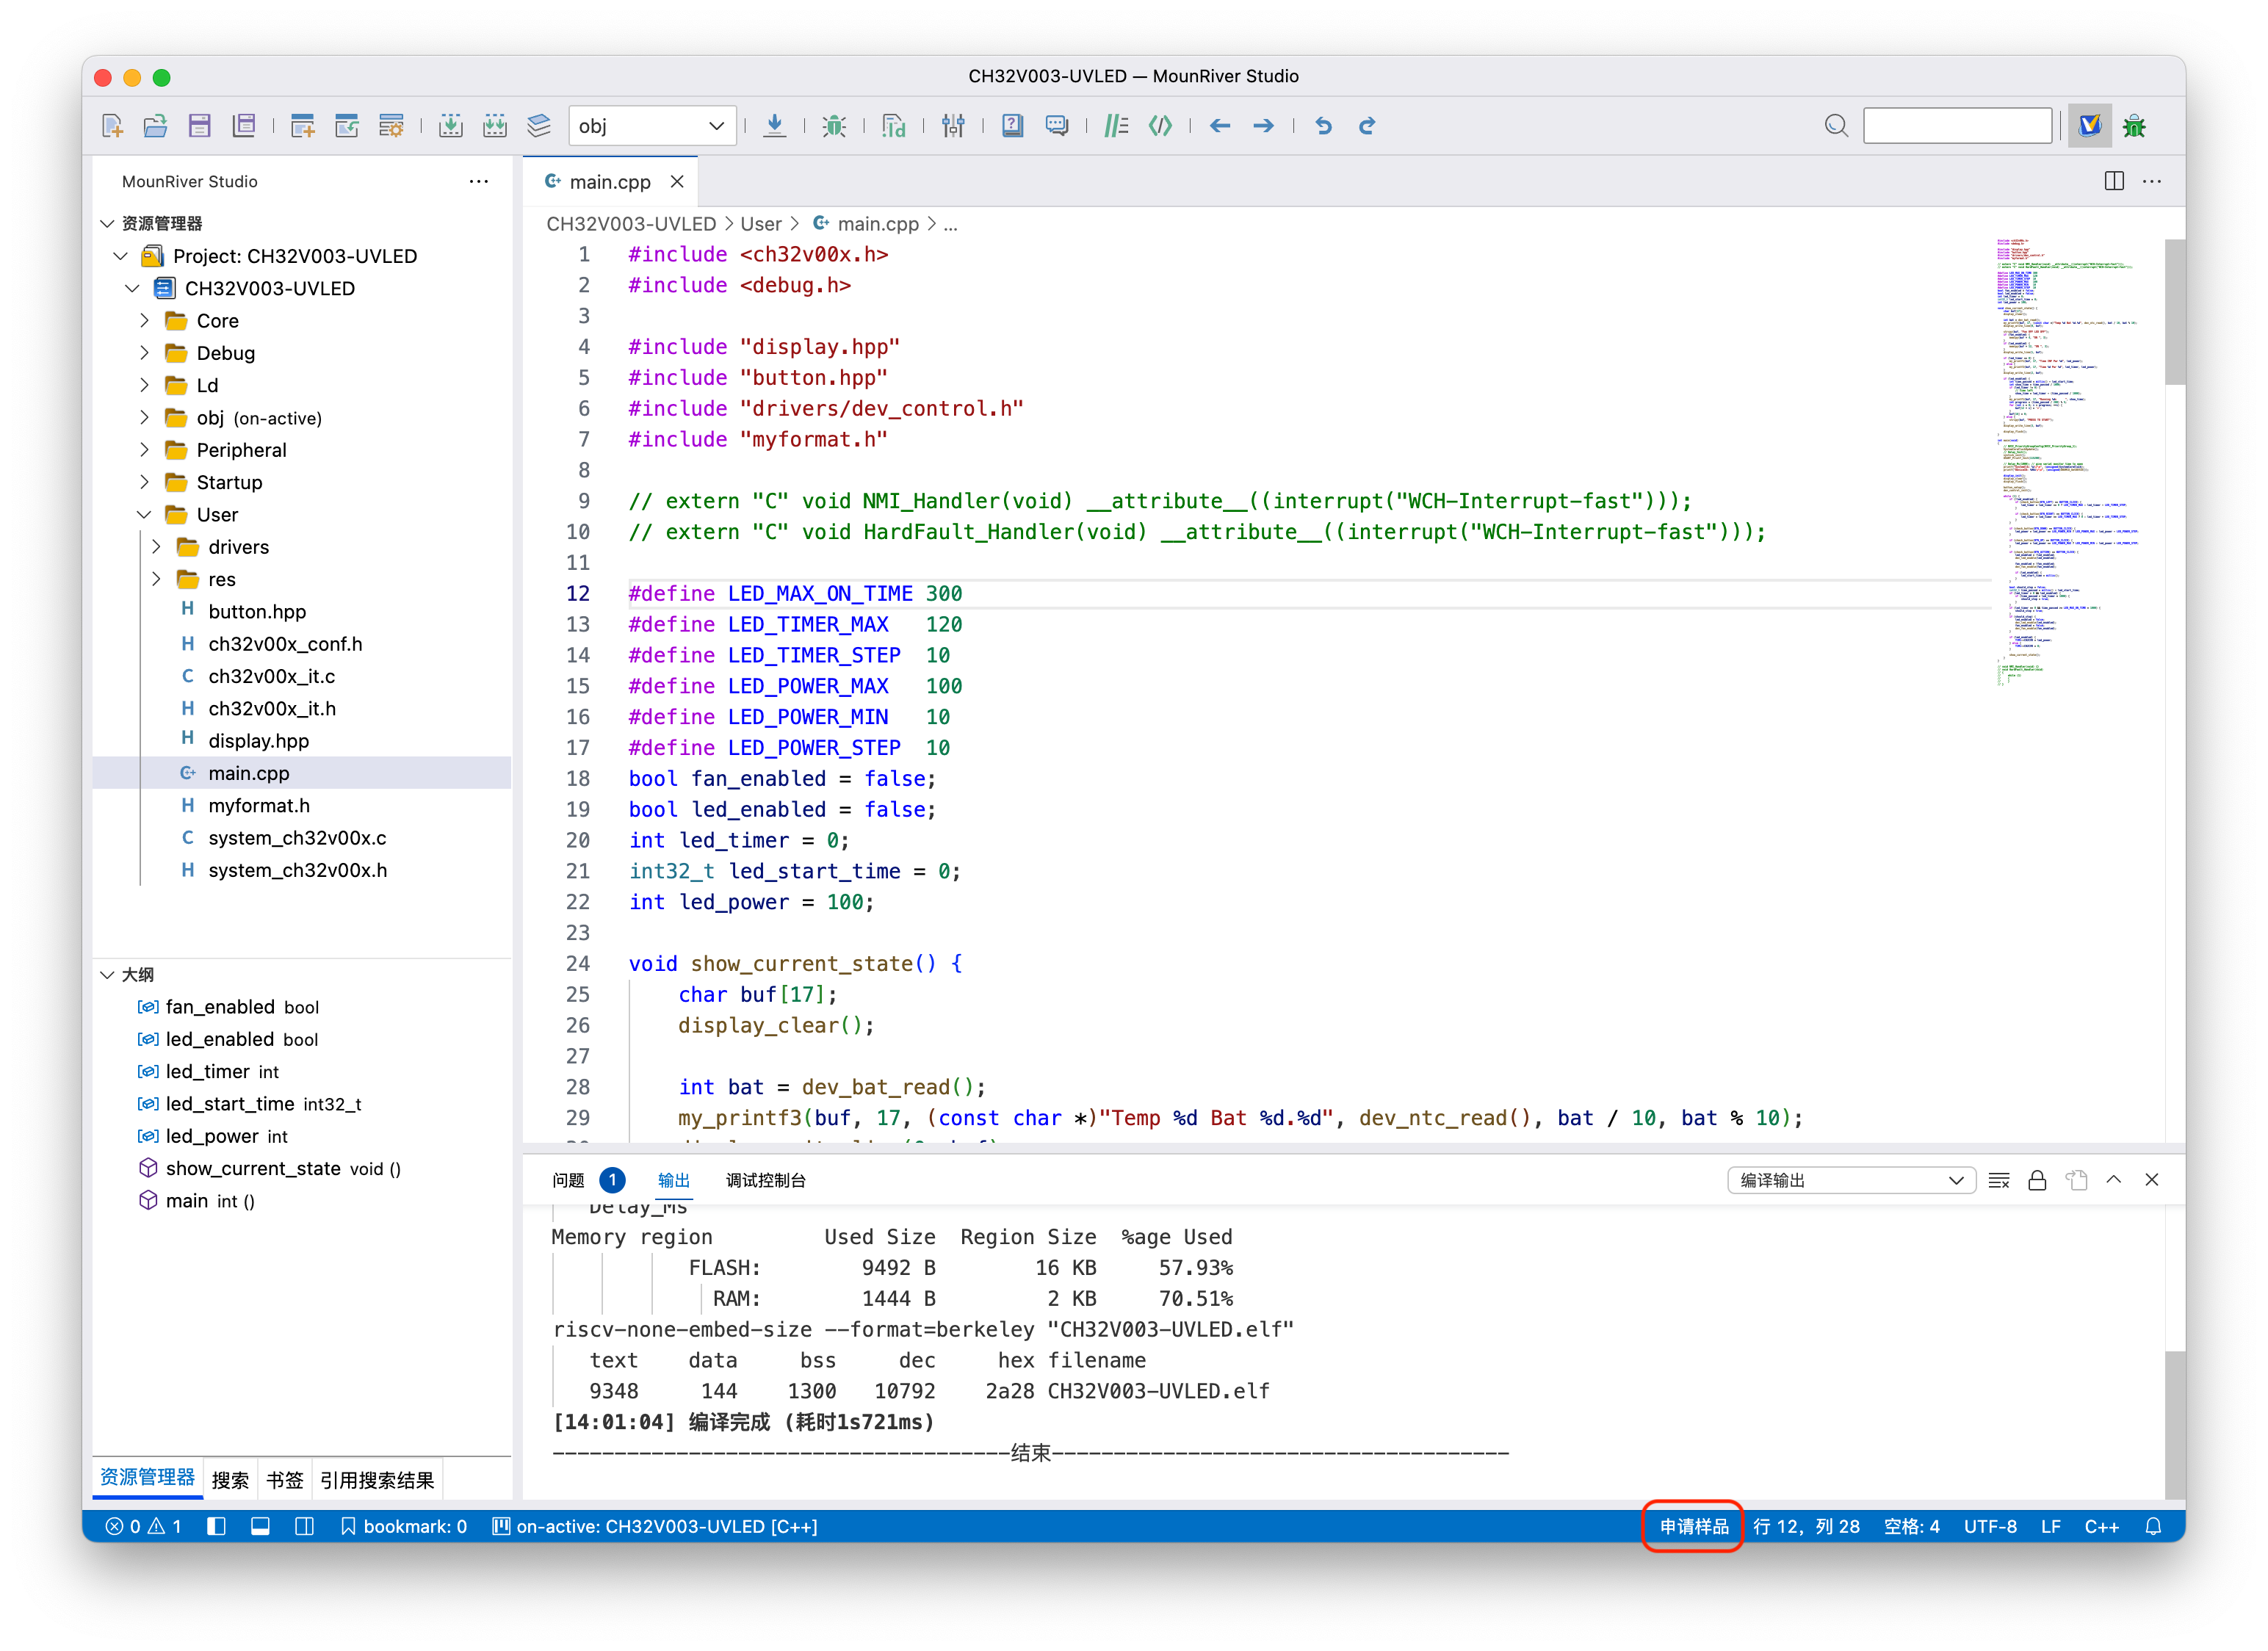Open the obj build configuration dropdown

click(x=652, y=126)
